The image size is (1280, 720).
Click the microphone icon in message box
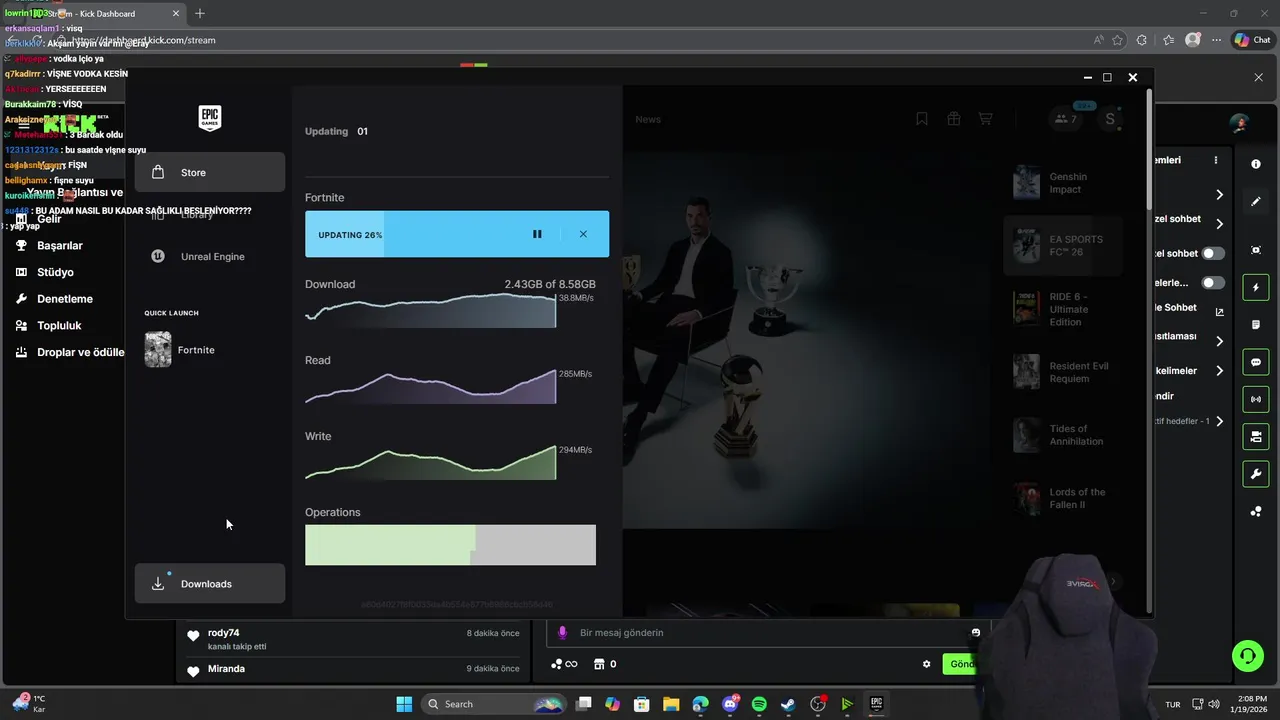point(562,632)
